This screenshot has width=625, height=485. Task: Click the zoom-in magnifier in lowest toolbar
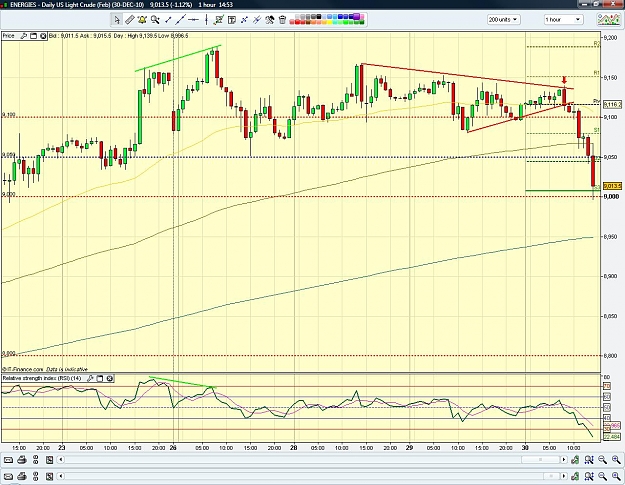[x=616, y=476]
